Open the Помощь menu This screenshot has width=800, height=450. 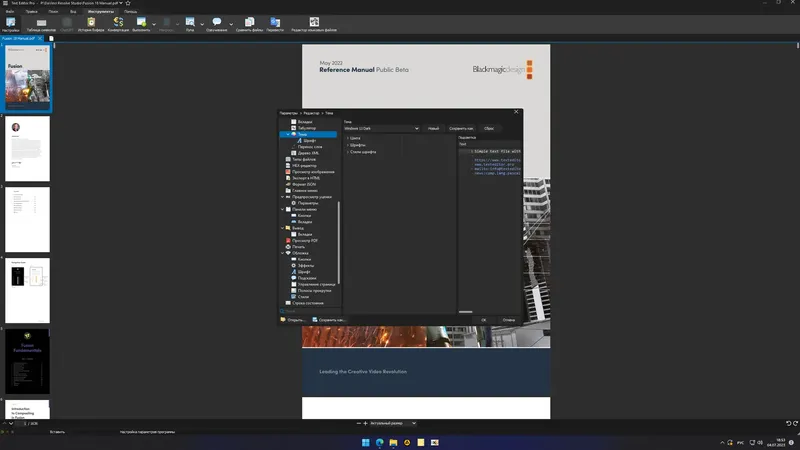131,11
